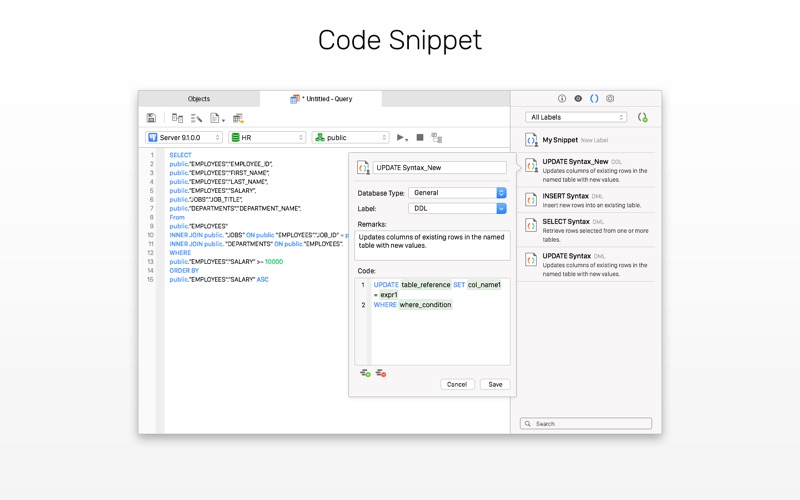Click the My Snippet file icon
The image size is (800, 500).
click(531, 140)
